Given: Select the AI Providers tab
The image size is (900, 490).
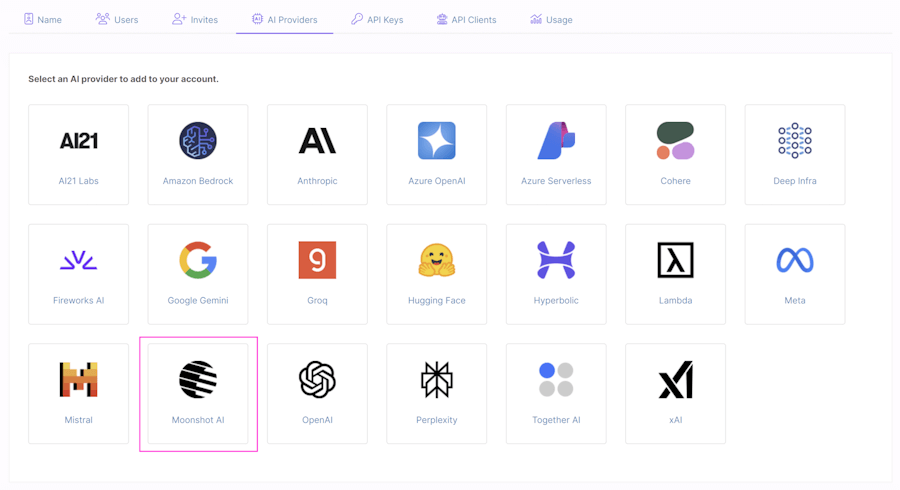Looking at the screenshot, I should [x=285, y=20].
